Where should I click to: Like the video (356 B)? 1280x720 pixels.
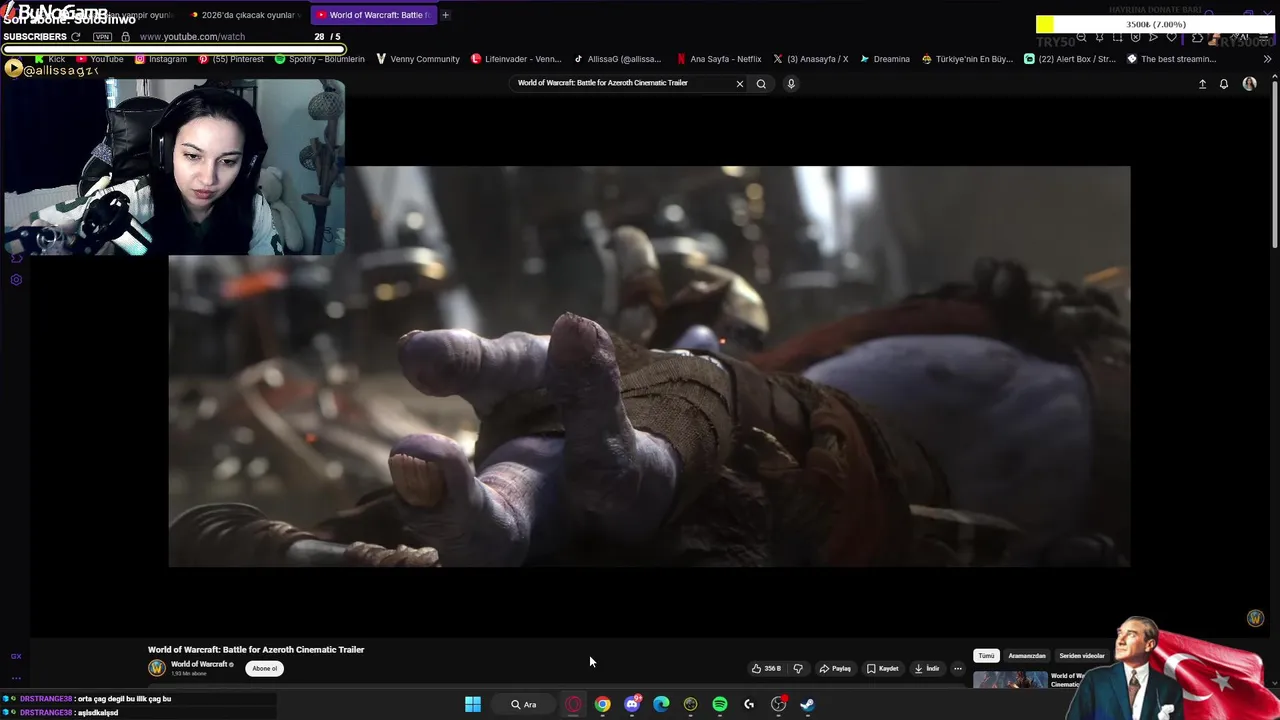click(x=767, y=668)
